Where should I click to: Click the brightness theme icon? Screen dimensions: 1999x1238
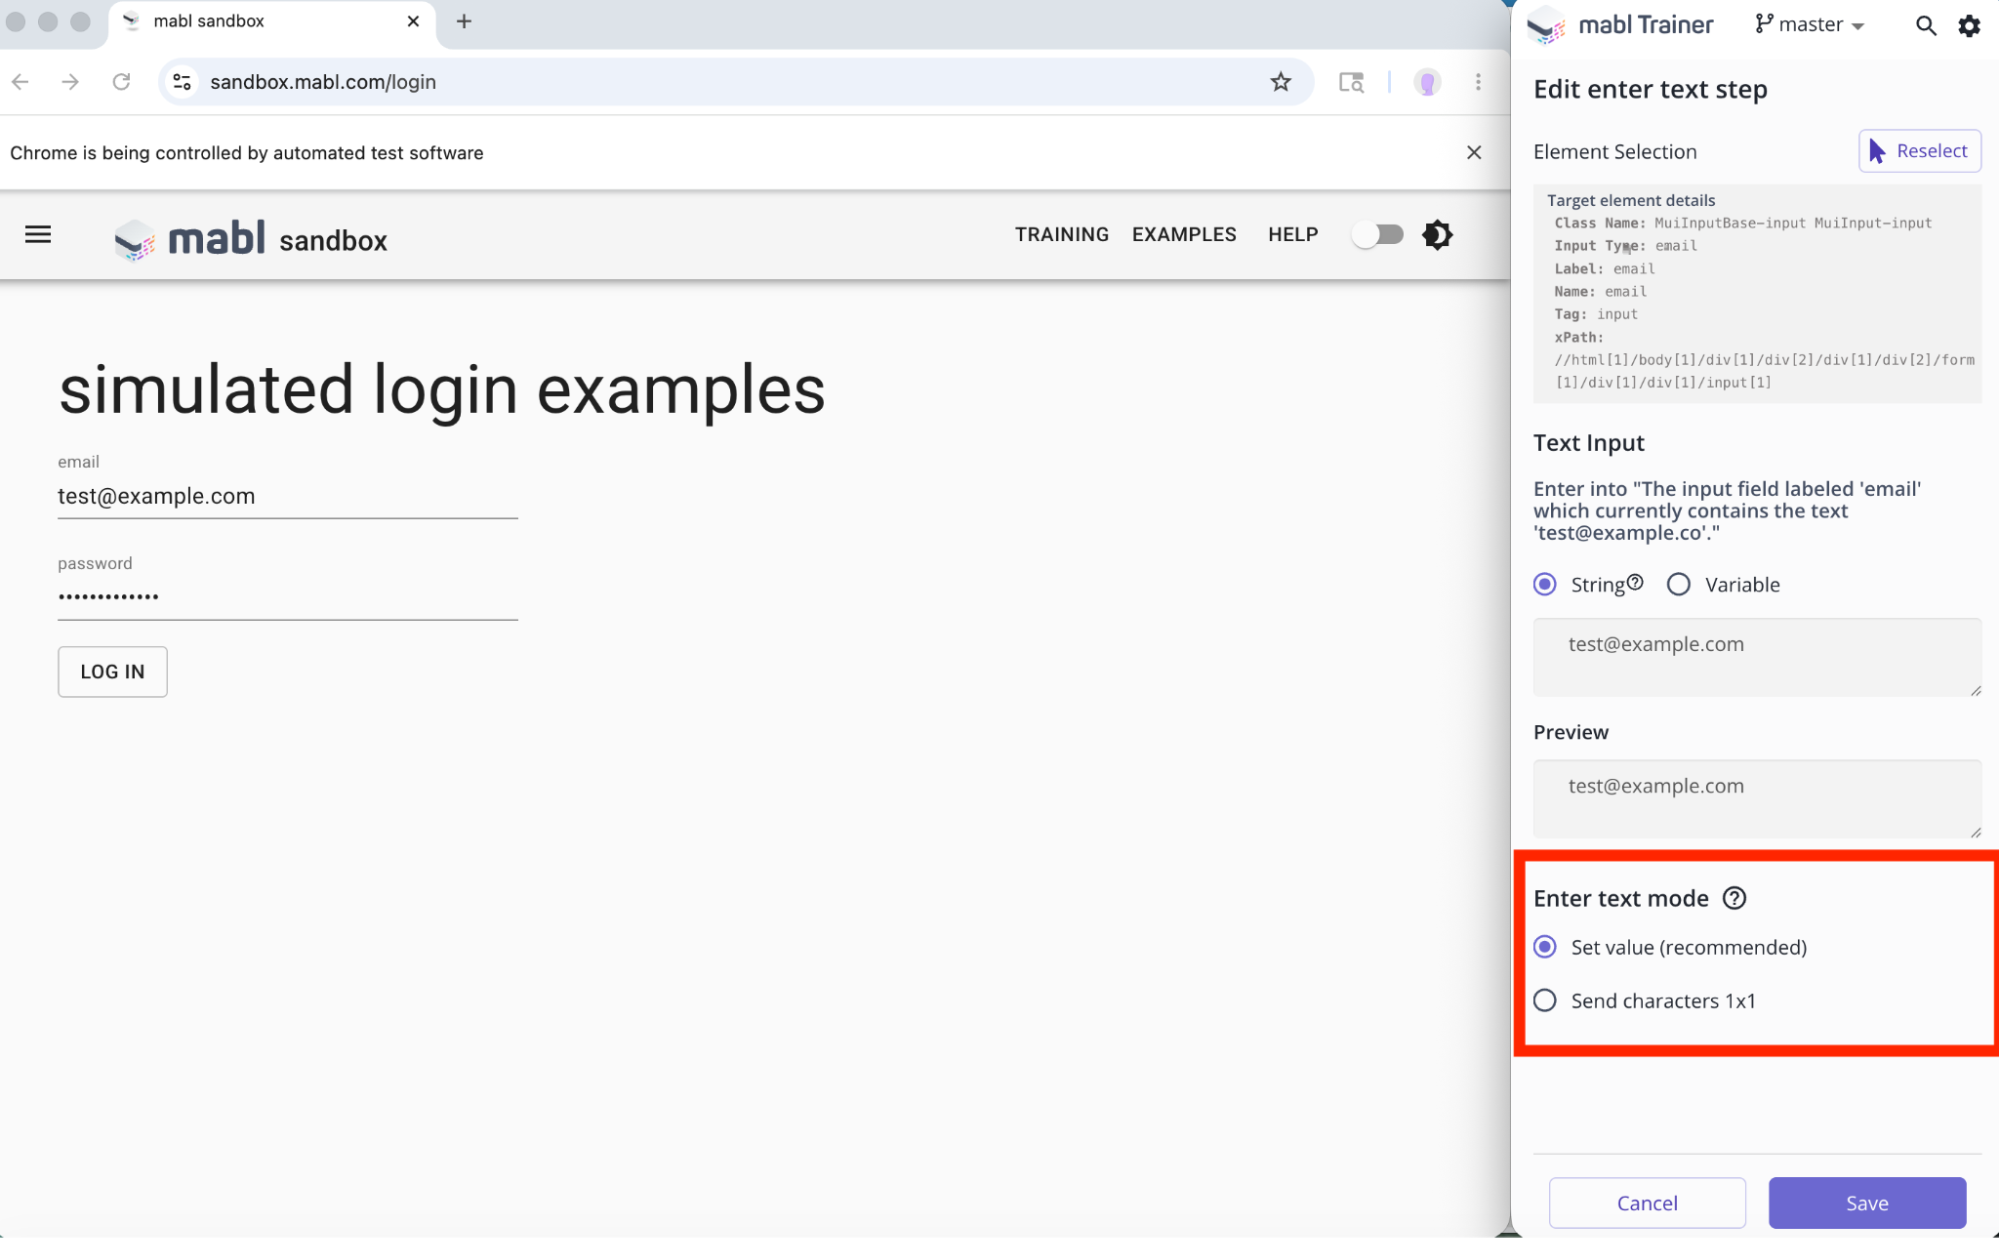1437,235
